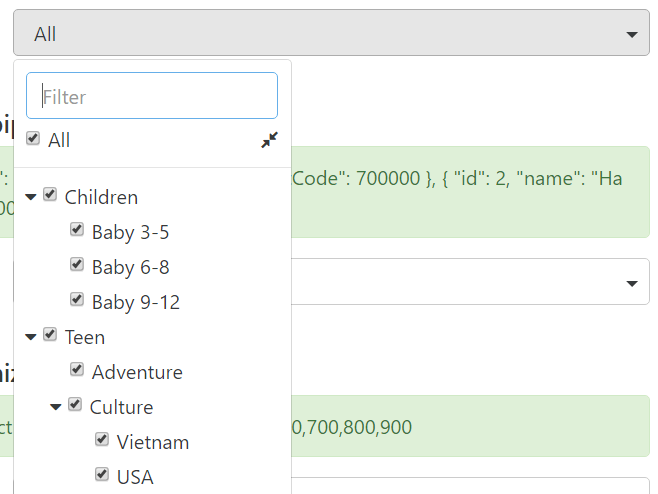Select the Adventure label

(137, 372)
